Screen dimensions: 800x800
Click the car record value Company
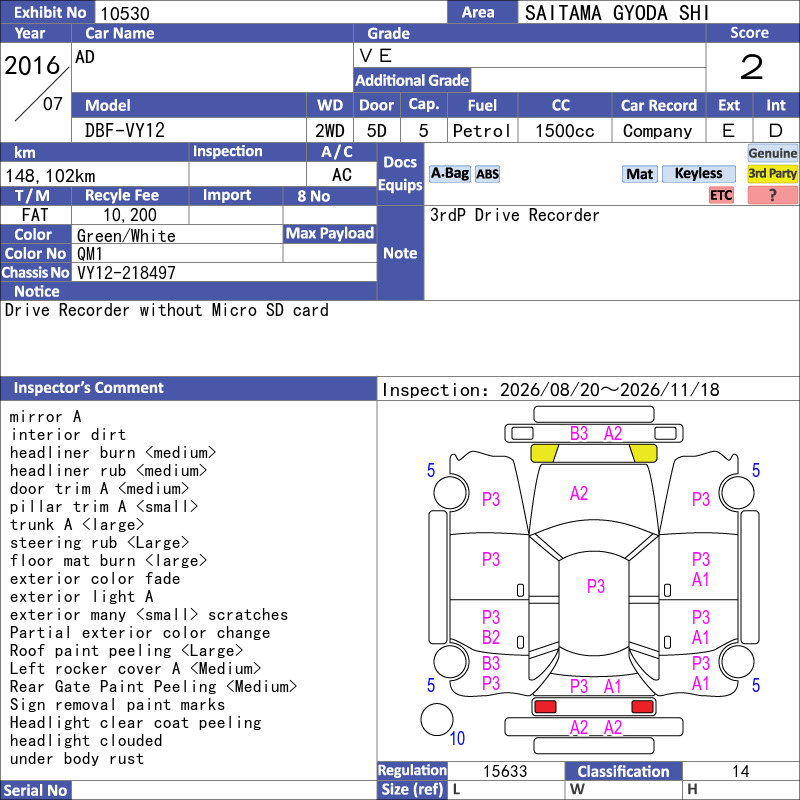click(x=658, y=131)
